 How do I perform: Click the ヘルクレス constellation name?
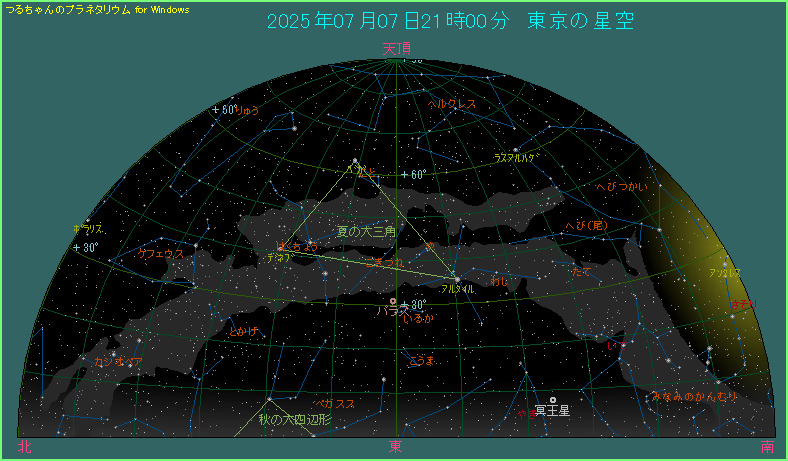pyautogui.click(x=452, y=103)
